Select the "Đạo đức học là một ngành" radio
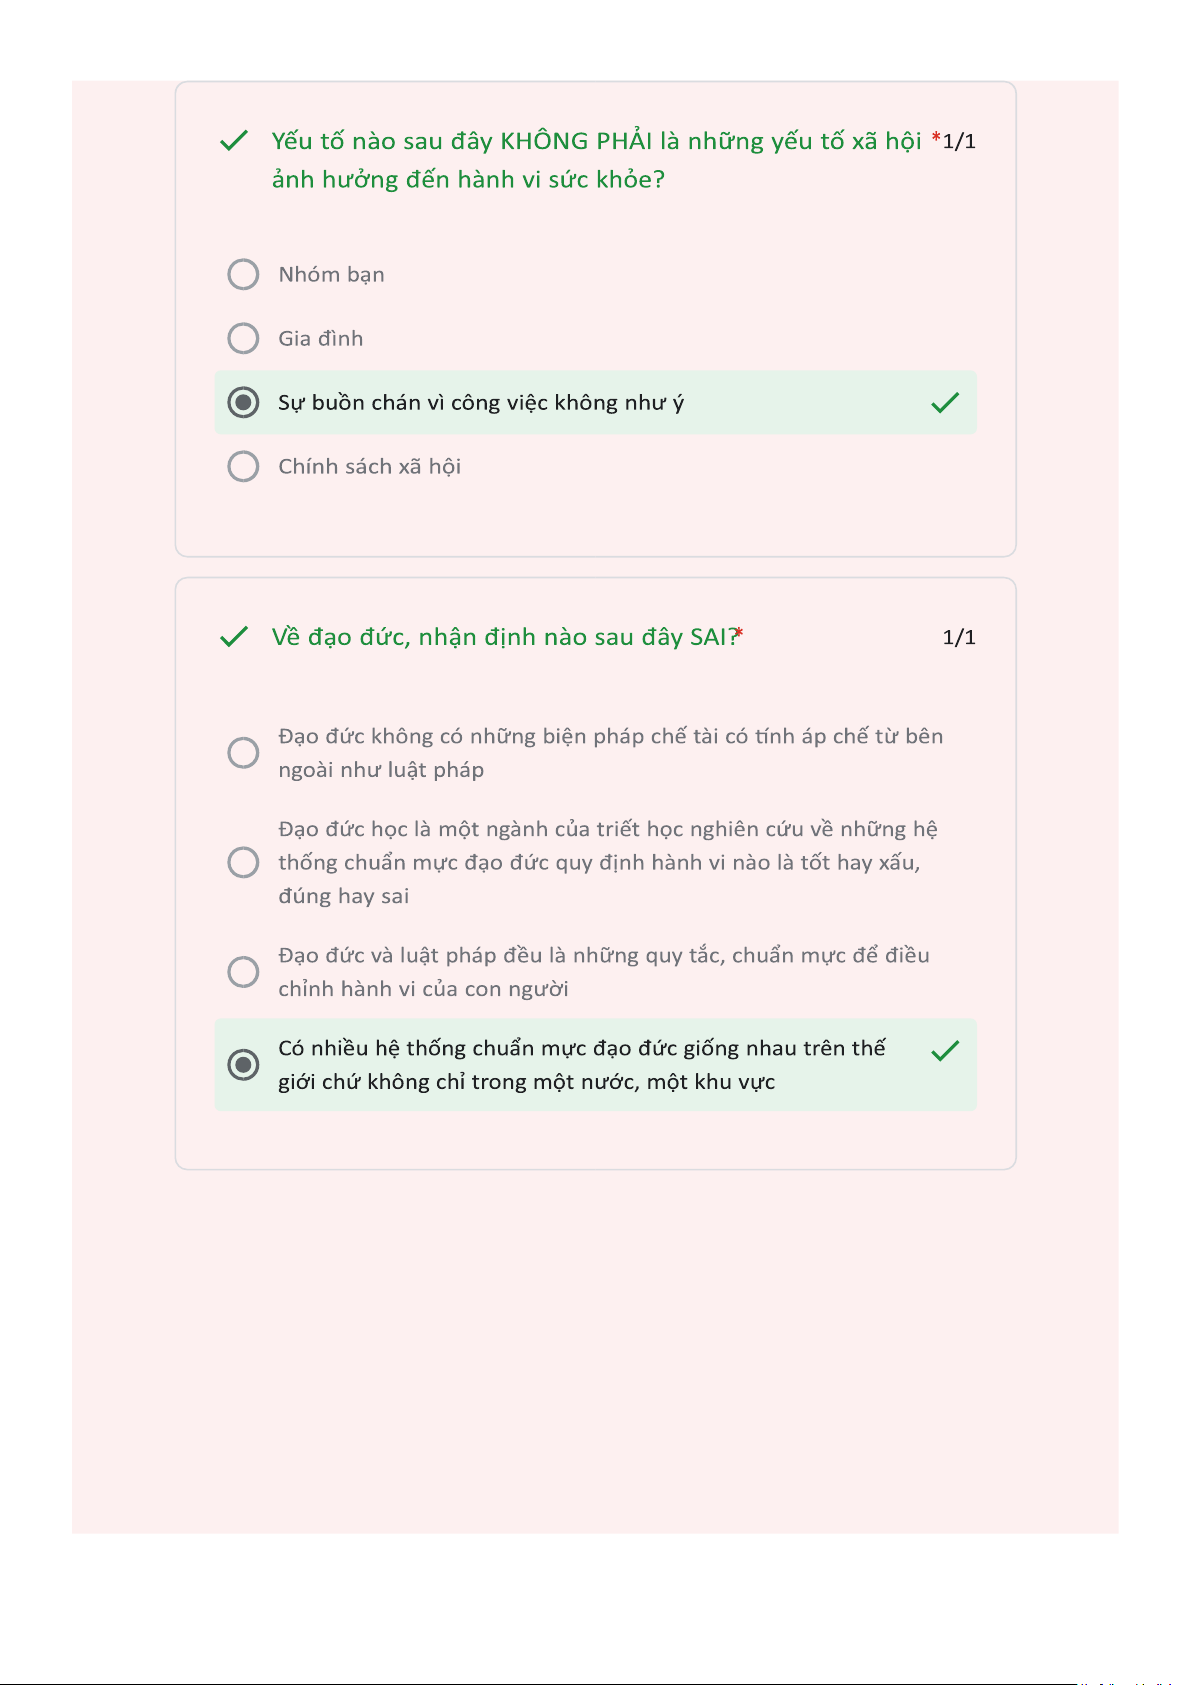 tap(243, 862)
